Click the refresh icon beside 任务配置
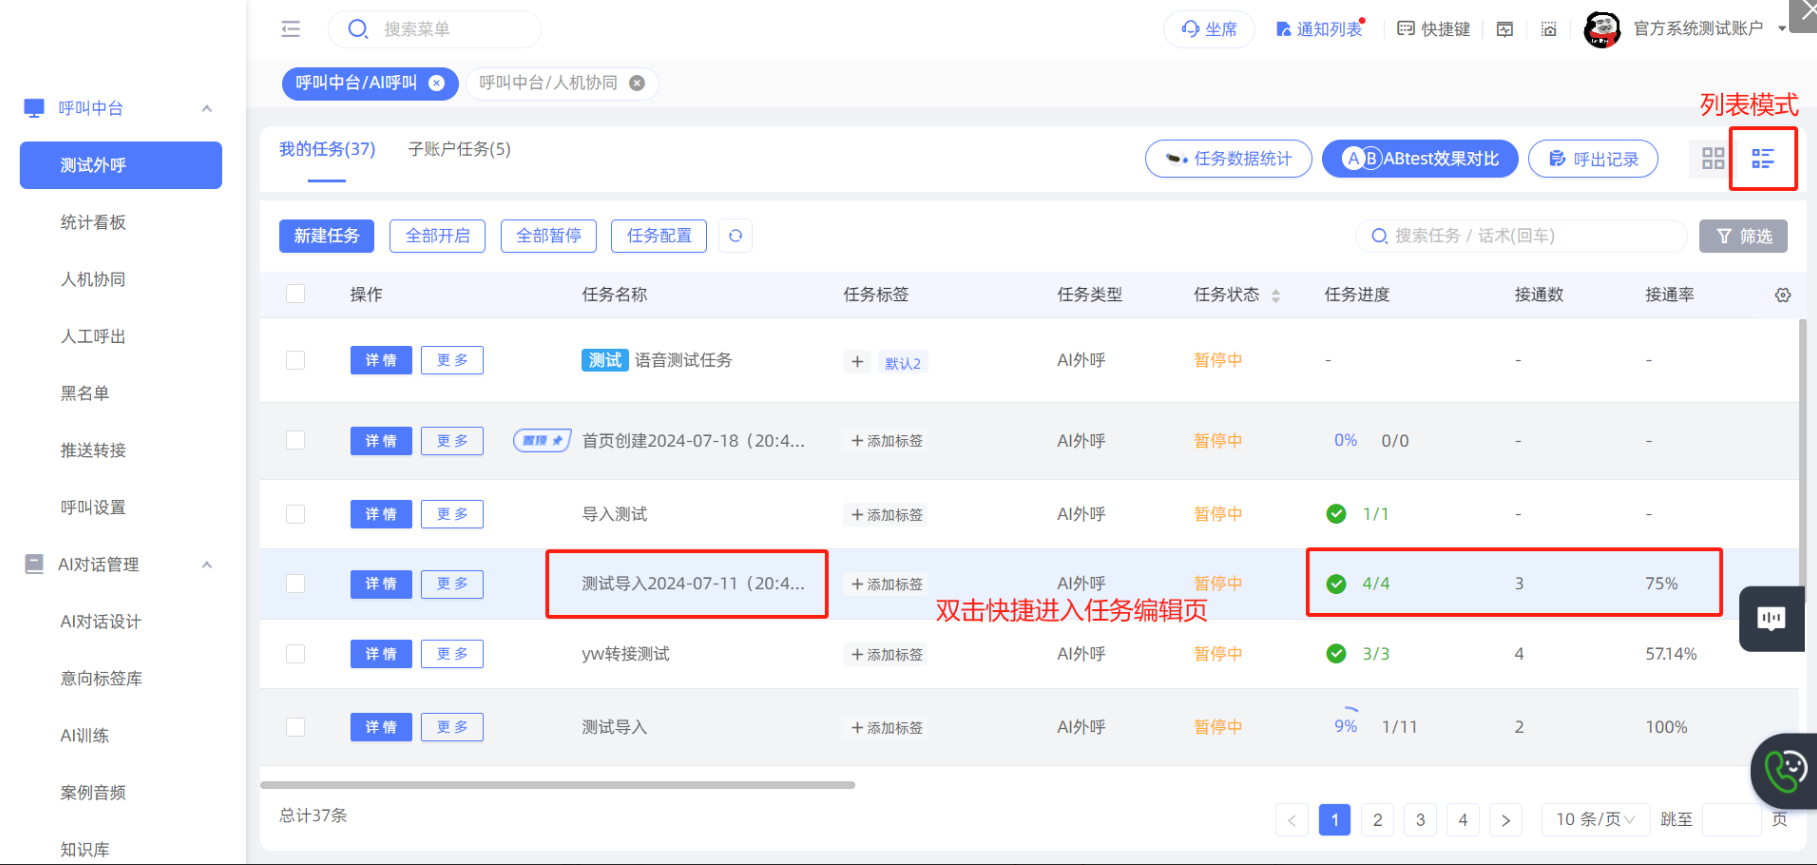The width and height of the screenshot is (1817, 865). click(x=735, y=236)
